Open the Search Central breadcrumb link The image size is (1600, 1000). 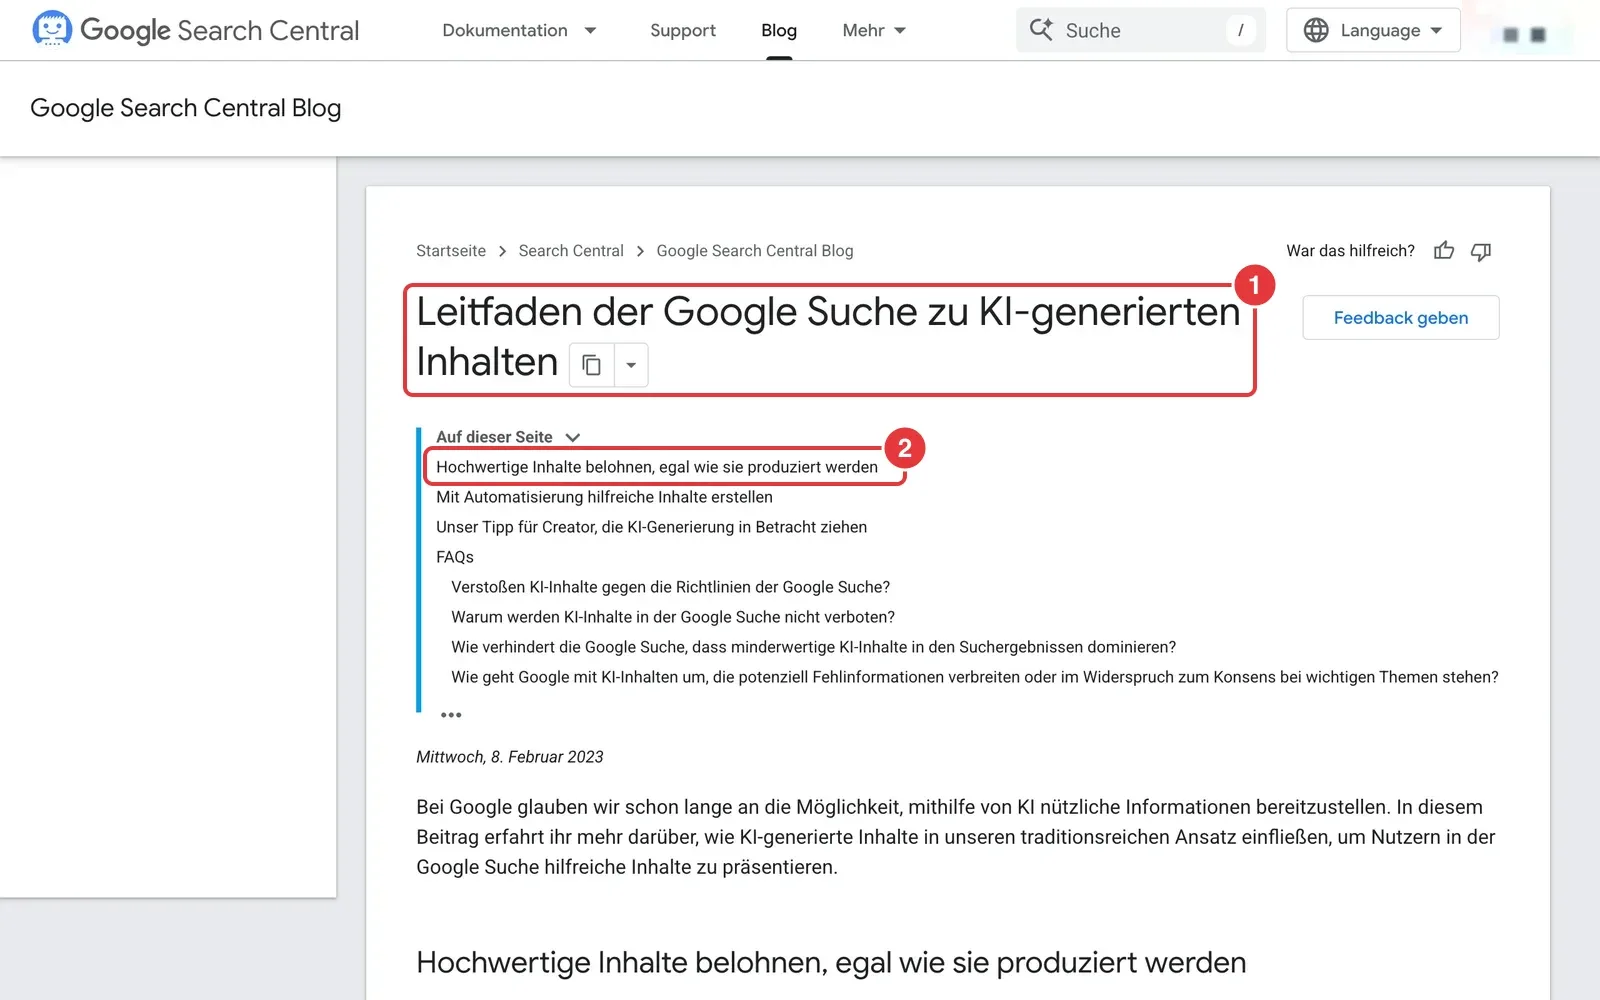coord(571,251)
